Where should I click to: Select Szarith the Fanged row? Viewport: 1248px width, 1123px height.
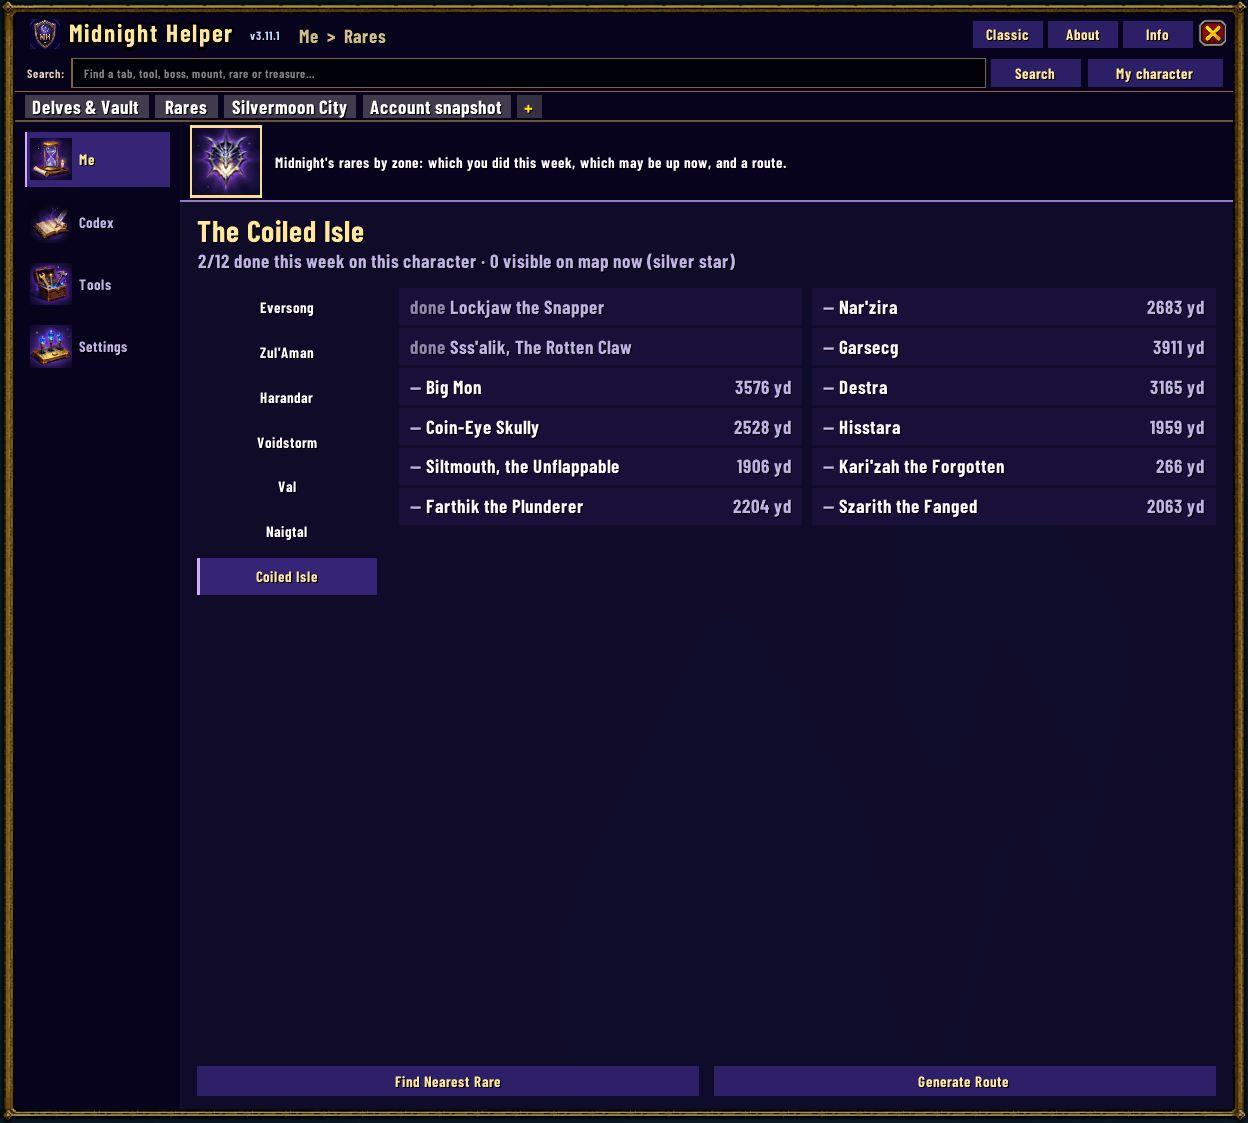point(1014,507)
